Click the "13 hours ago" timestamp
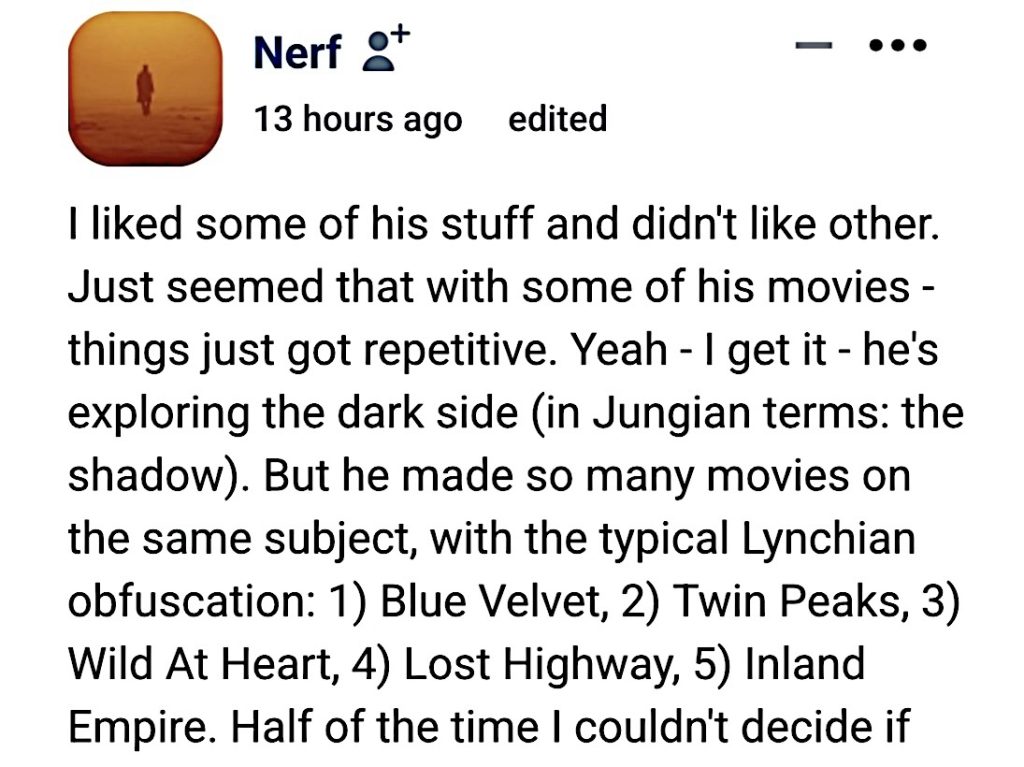Image resolution: width=1024 pixels, height=767 pixels. pyautogui.click(x=358, y=120)
